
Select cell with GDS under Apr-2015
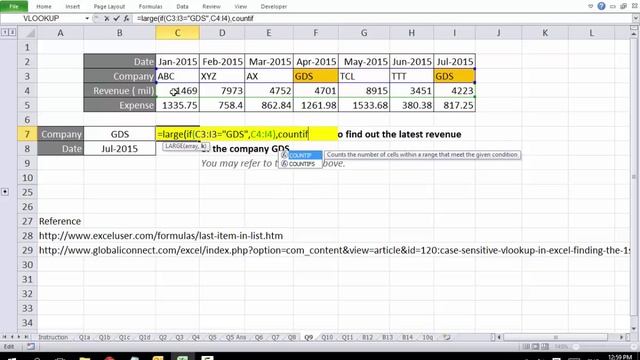coord(316,76)
